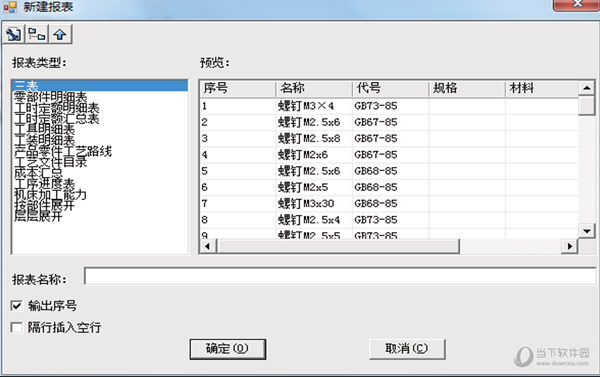
Task: Click sequence number 8 in preview
Action: coord(204,220)
